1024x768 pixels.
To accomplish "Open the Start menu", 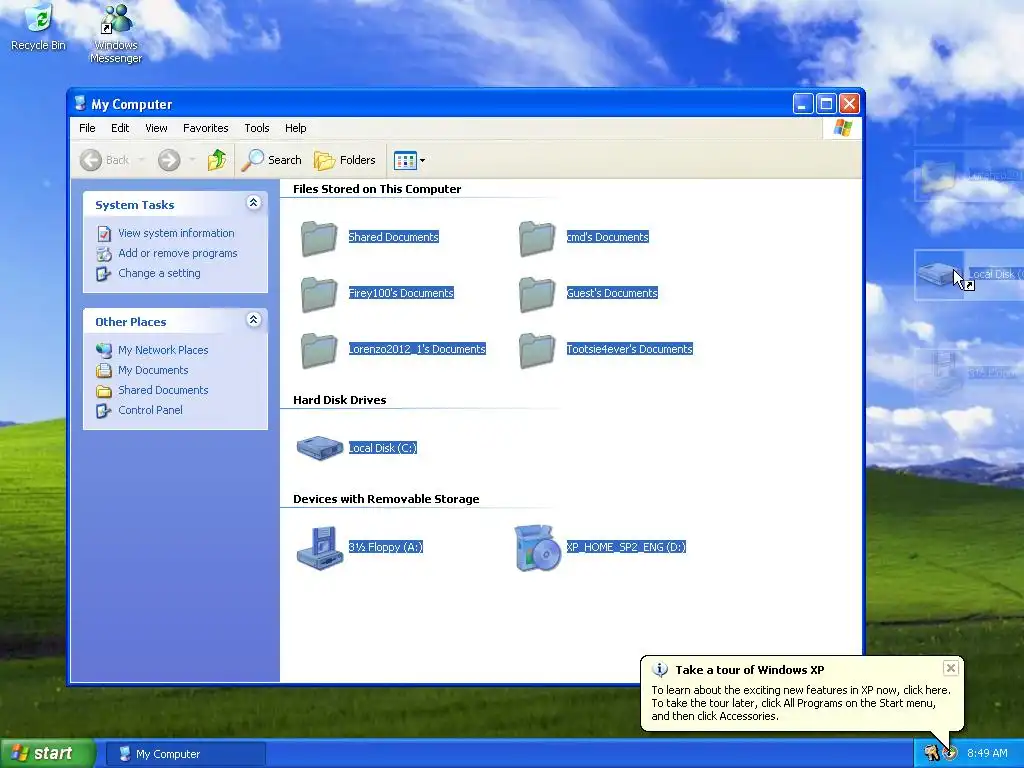I will (x=47, y=754).
